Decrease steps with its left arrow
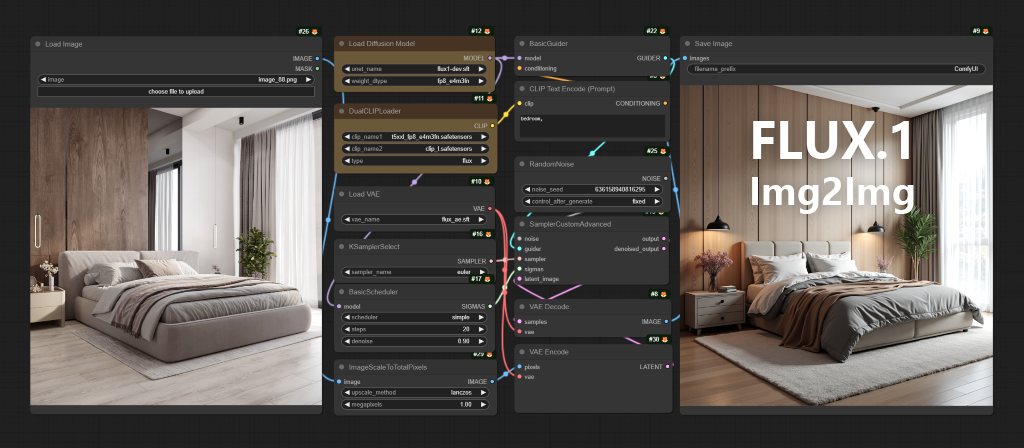This screenshot has width=1024, height=448. [x=346, y=329]
